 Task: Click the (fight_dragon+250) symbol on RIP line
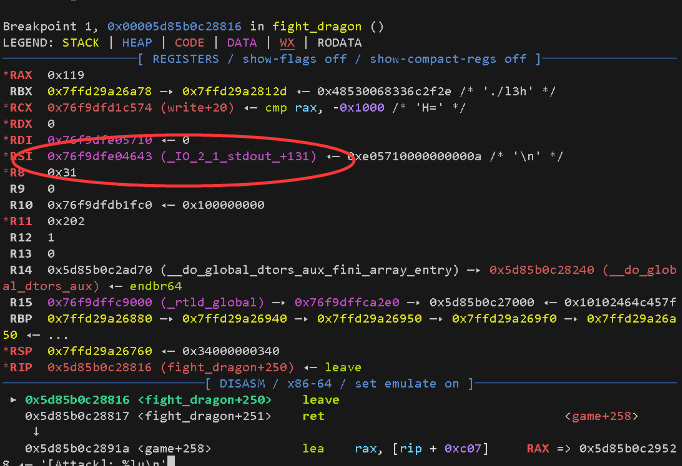click(x=227, y=367)
